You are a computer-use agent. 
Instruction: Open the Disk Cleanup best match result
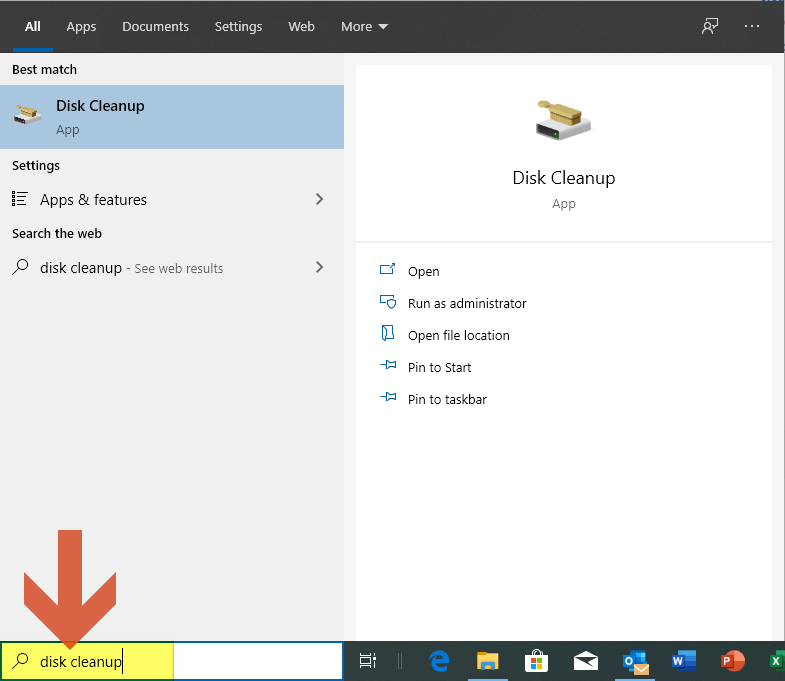coord(172,117)
